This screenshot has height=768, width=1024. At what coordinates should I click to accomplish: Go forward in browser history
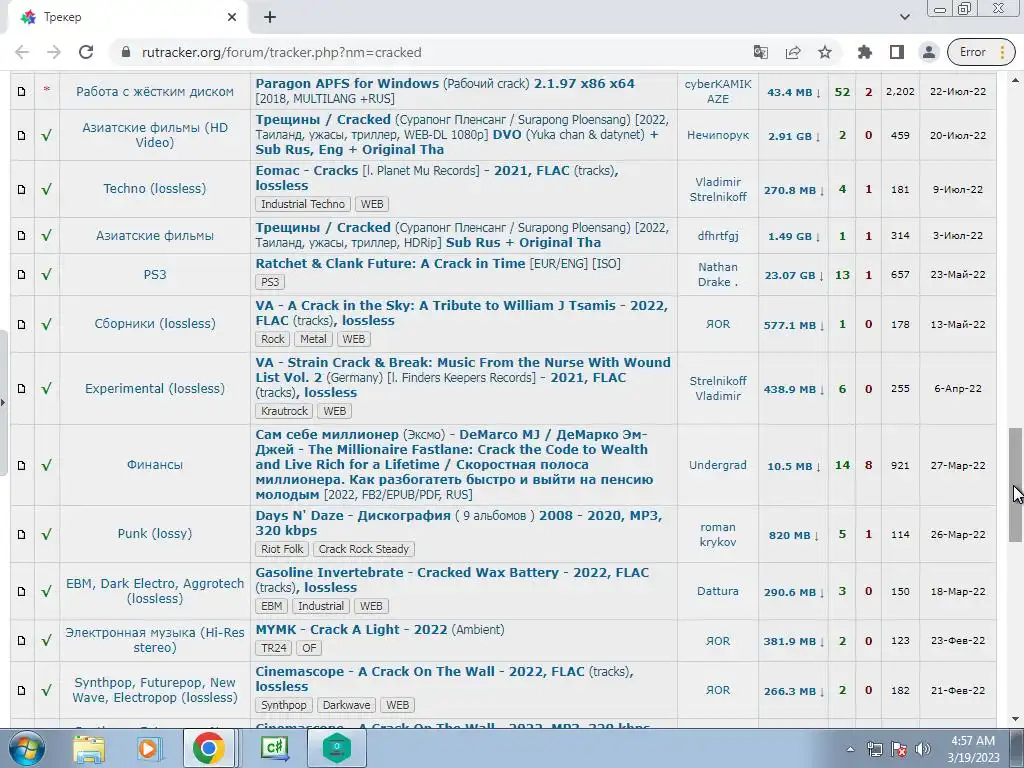pyautogui.click(x=54, y=52)
